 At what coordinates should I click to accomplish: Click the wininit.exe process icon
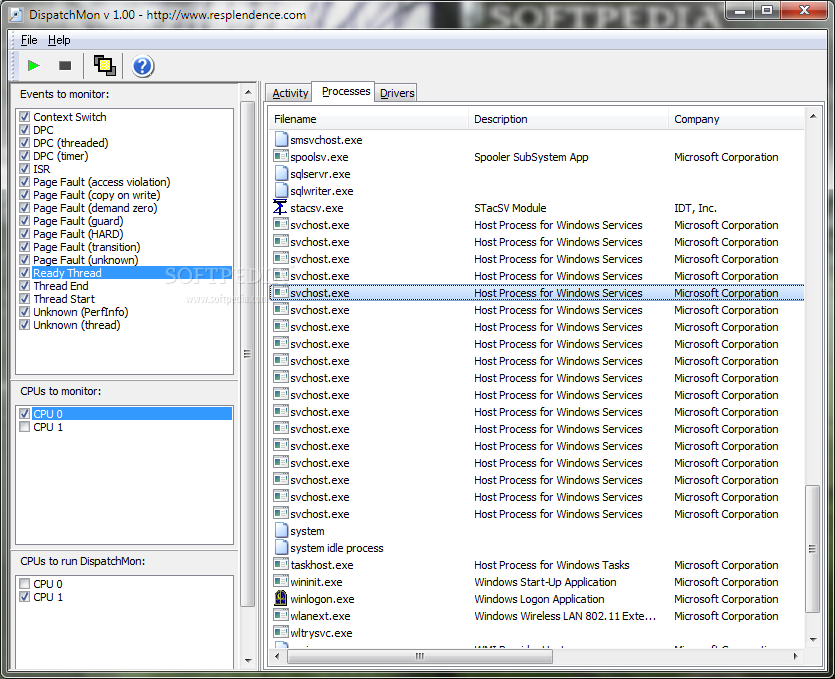[281, 581]
